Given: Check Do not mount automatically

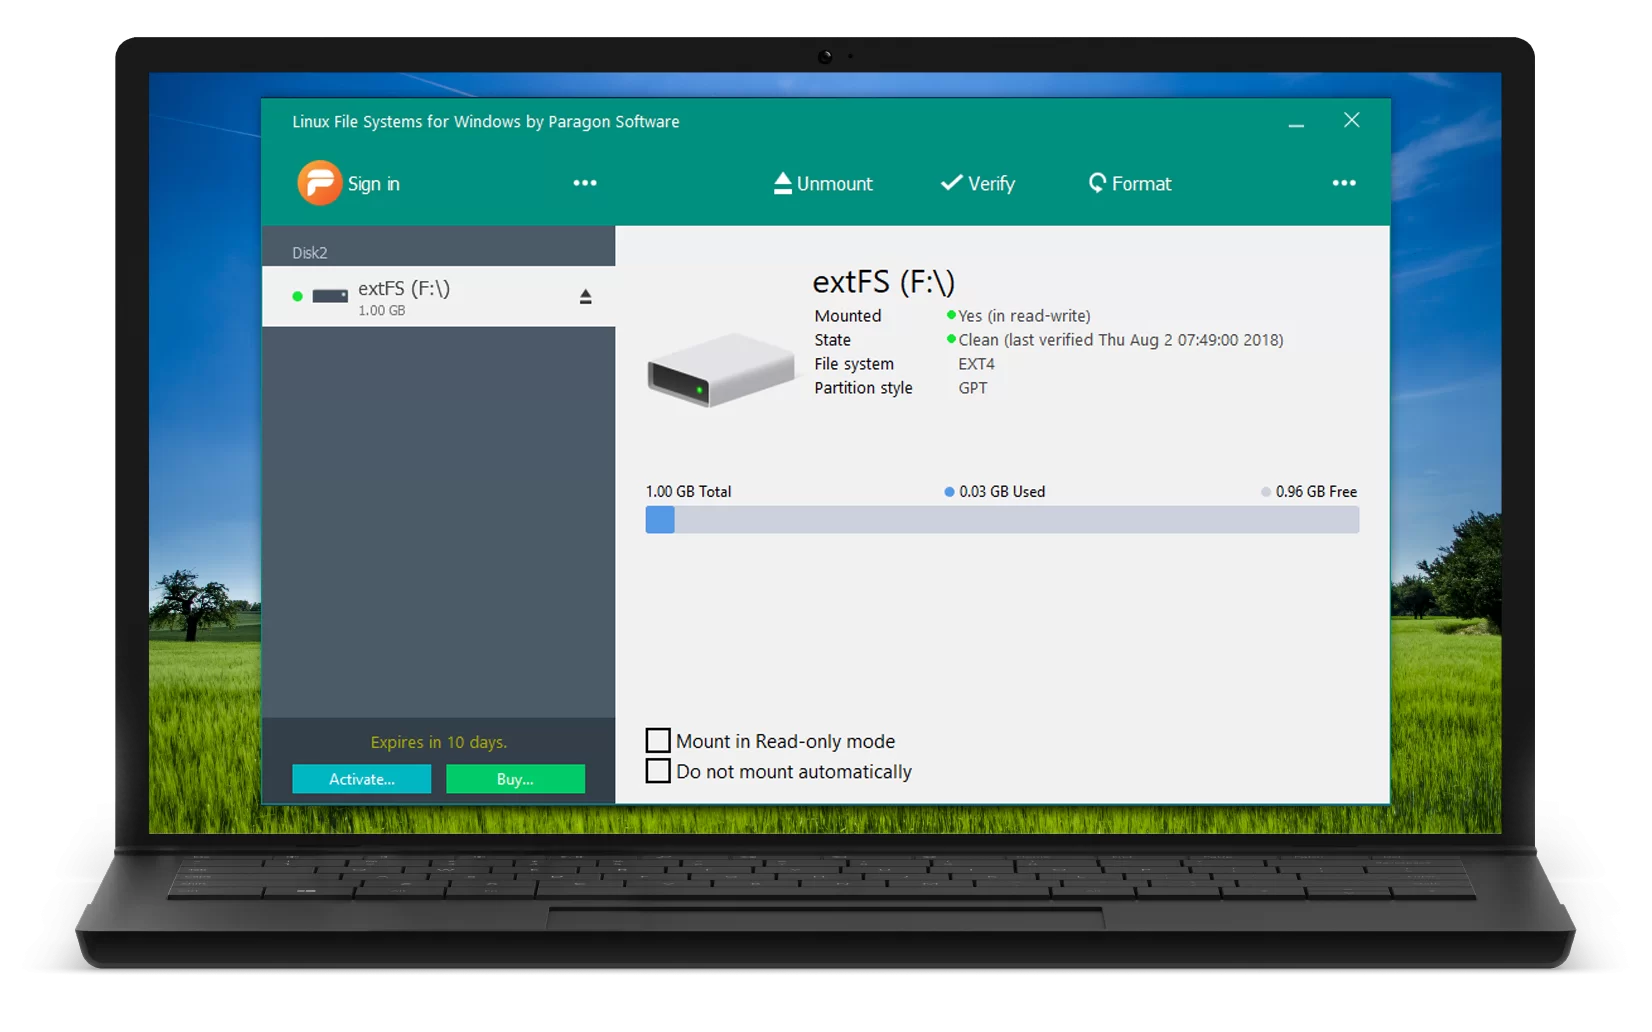Looking at the screenshot, I should click(x=657, y=770).
